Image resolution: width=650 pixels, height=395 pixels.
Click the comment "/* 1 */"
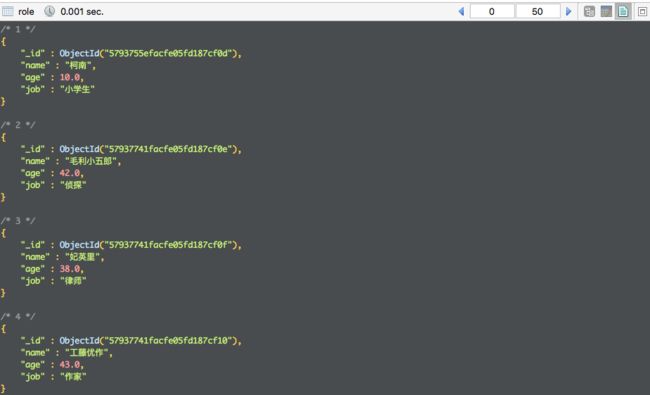pyautogui.click(x=18, y=29)
